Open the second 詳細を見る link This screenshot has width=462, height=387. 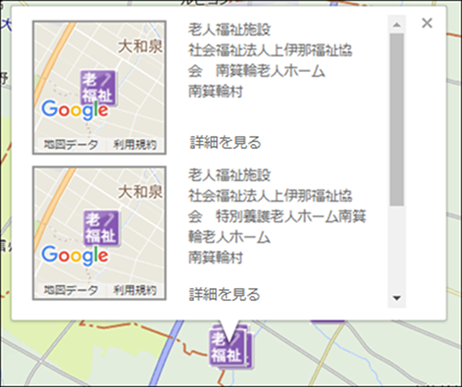pyautogui.click(x=225, y=294)
